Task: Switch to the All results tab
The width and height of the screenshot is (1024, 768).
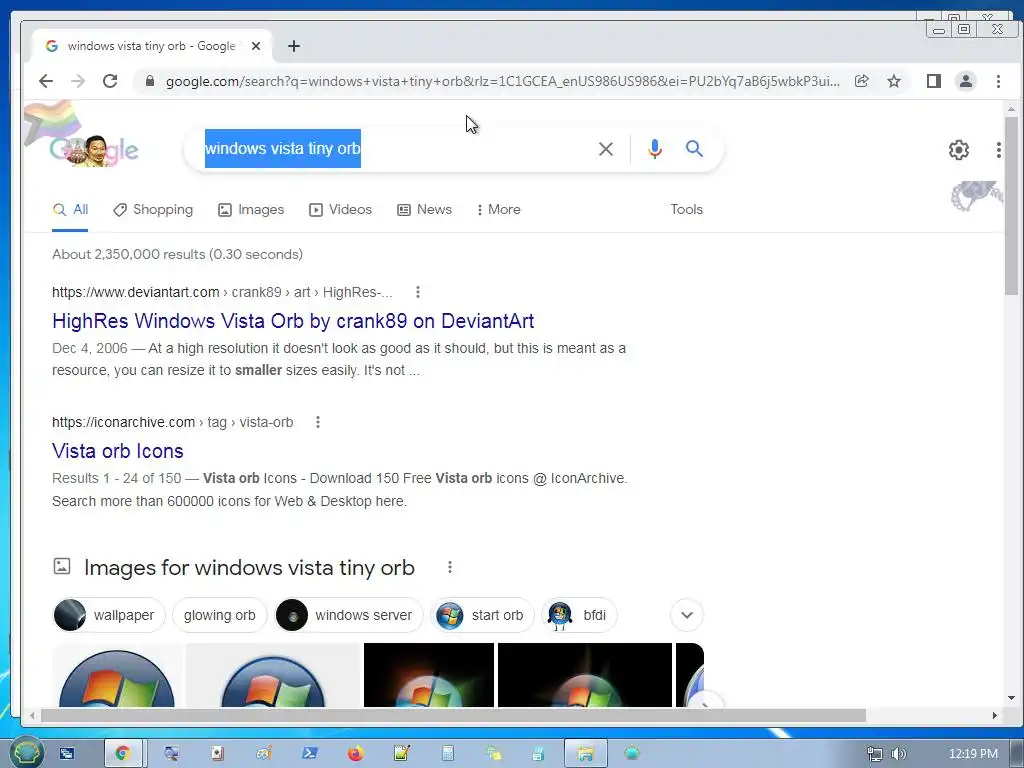Action: [71, 210]
